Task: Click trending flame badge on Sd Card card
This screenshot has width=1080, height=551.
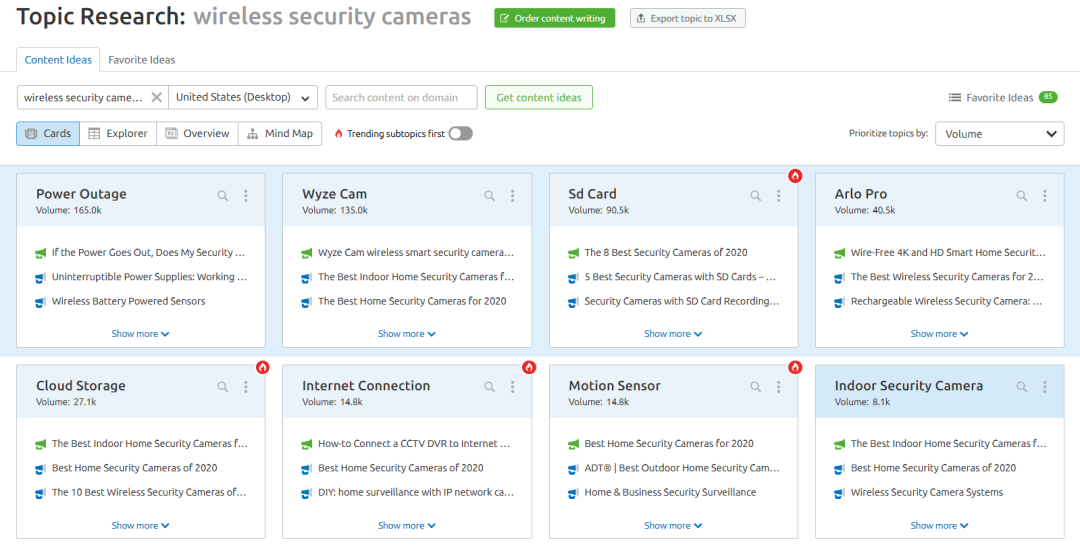Action: (796, 176)
